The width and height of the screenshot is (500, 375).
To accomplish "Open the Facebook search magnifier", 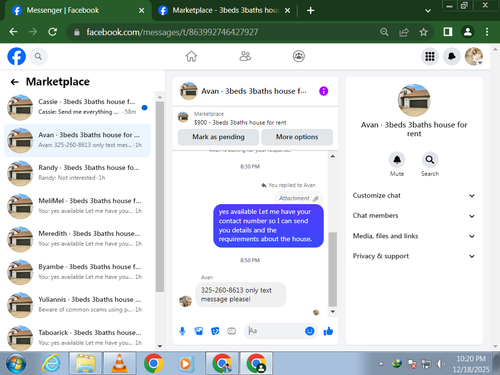I will click(x=38, y=57).
